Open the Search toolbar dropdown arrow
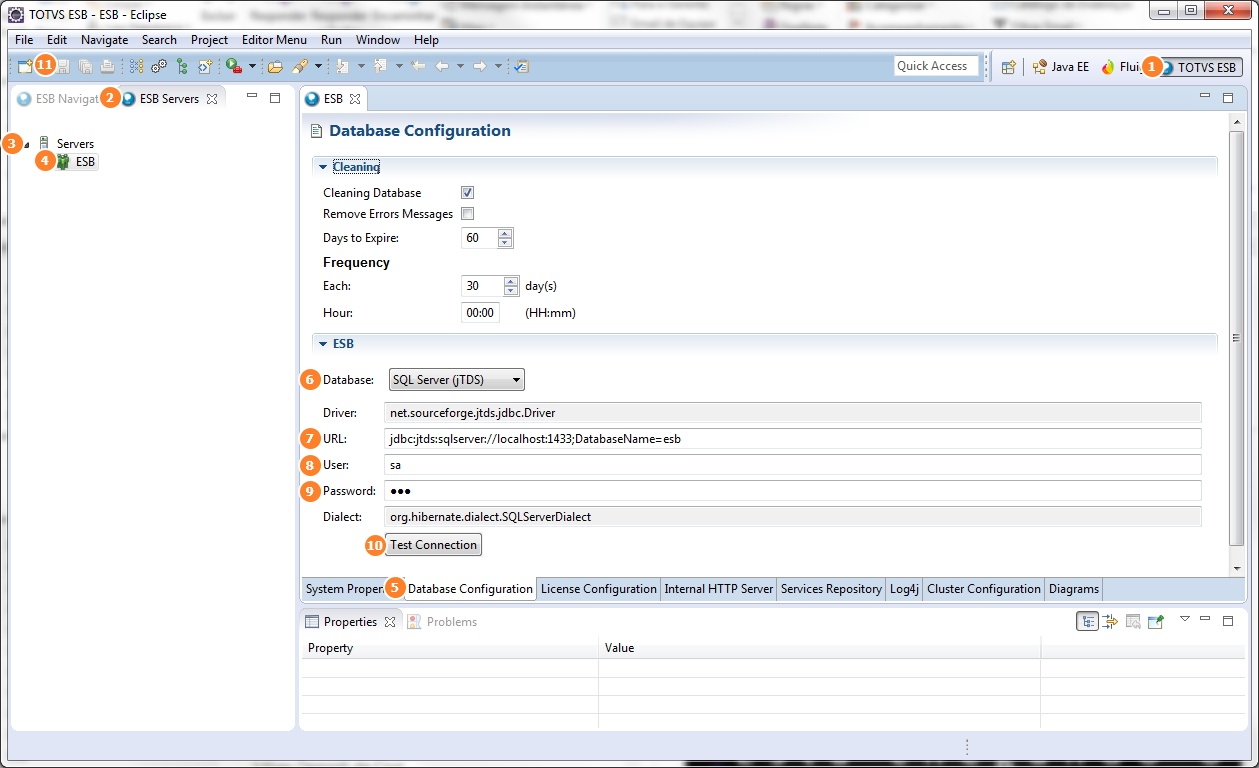The width and height of the screenshot is (1259, 768). pyautogui.click(x=318, y=67)
